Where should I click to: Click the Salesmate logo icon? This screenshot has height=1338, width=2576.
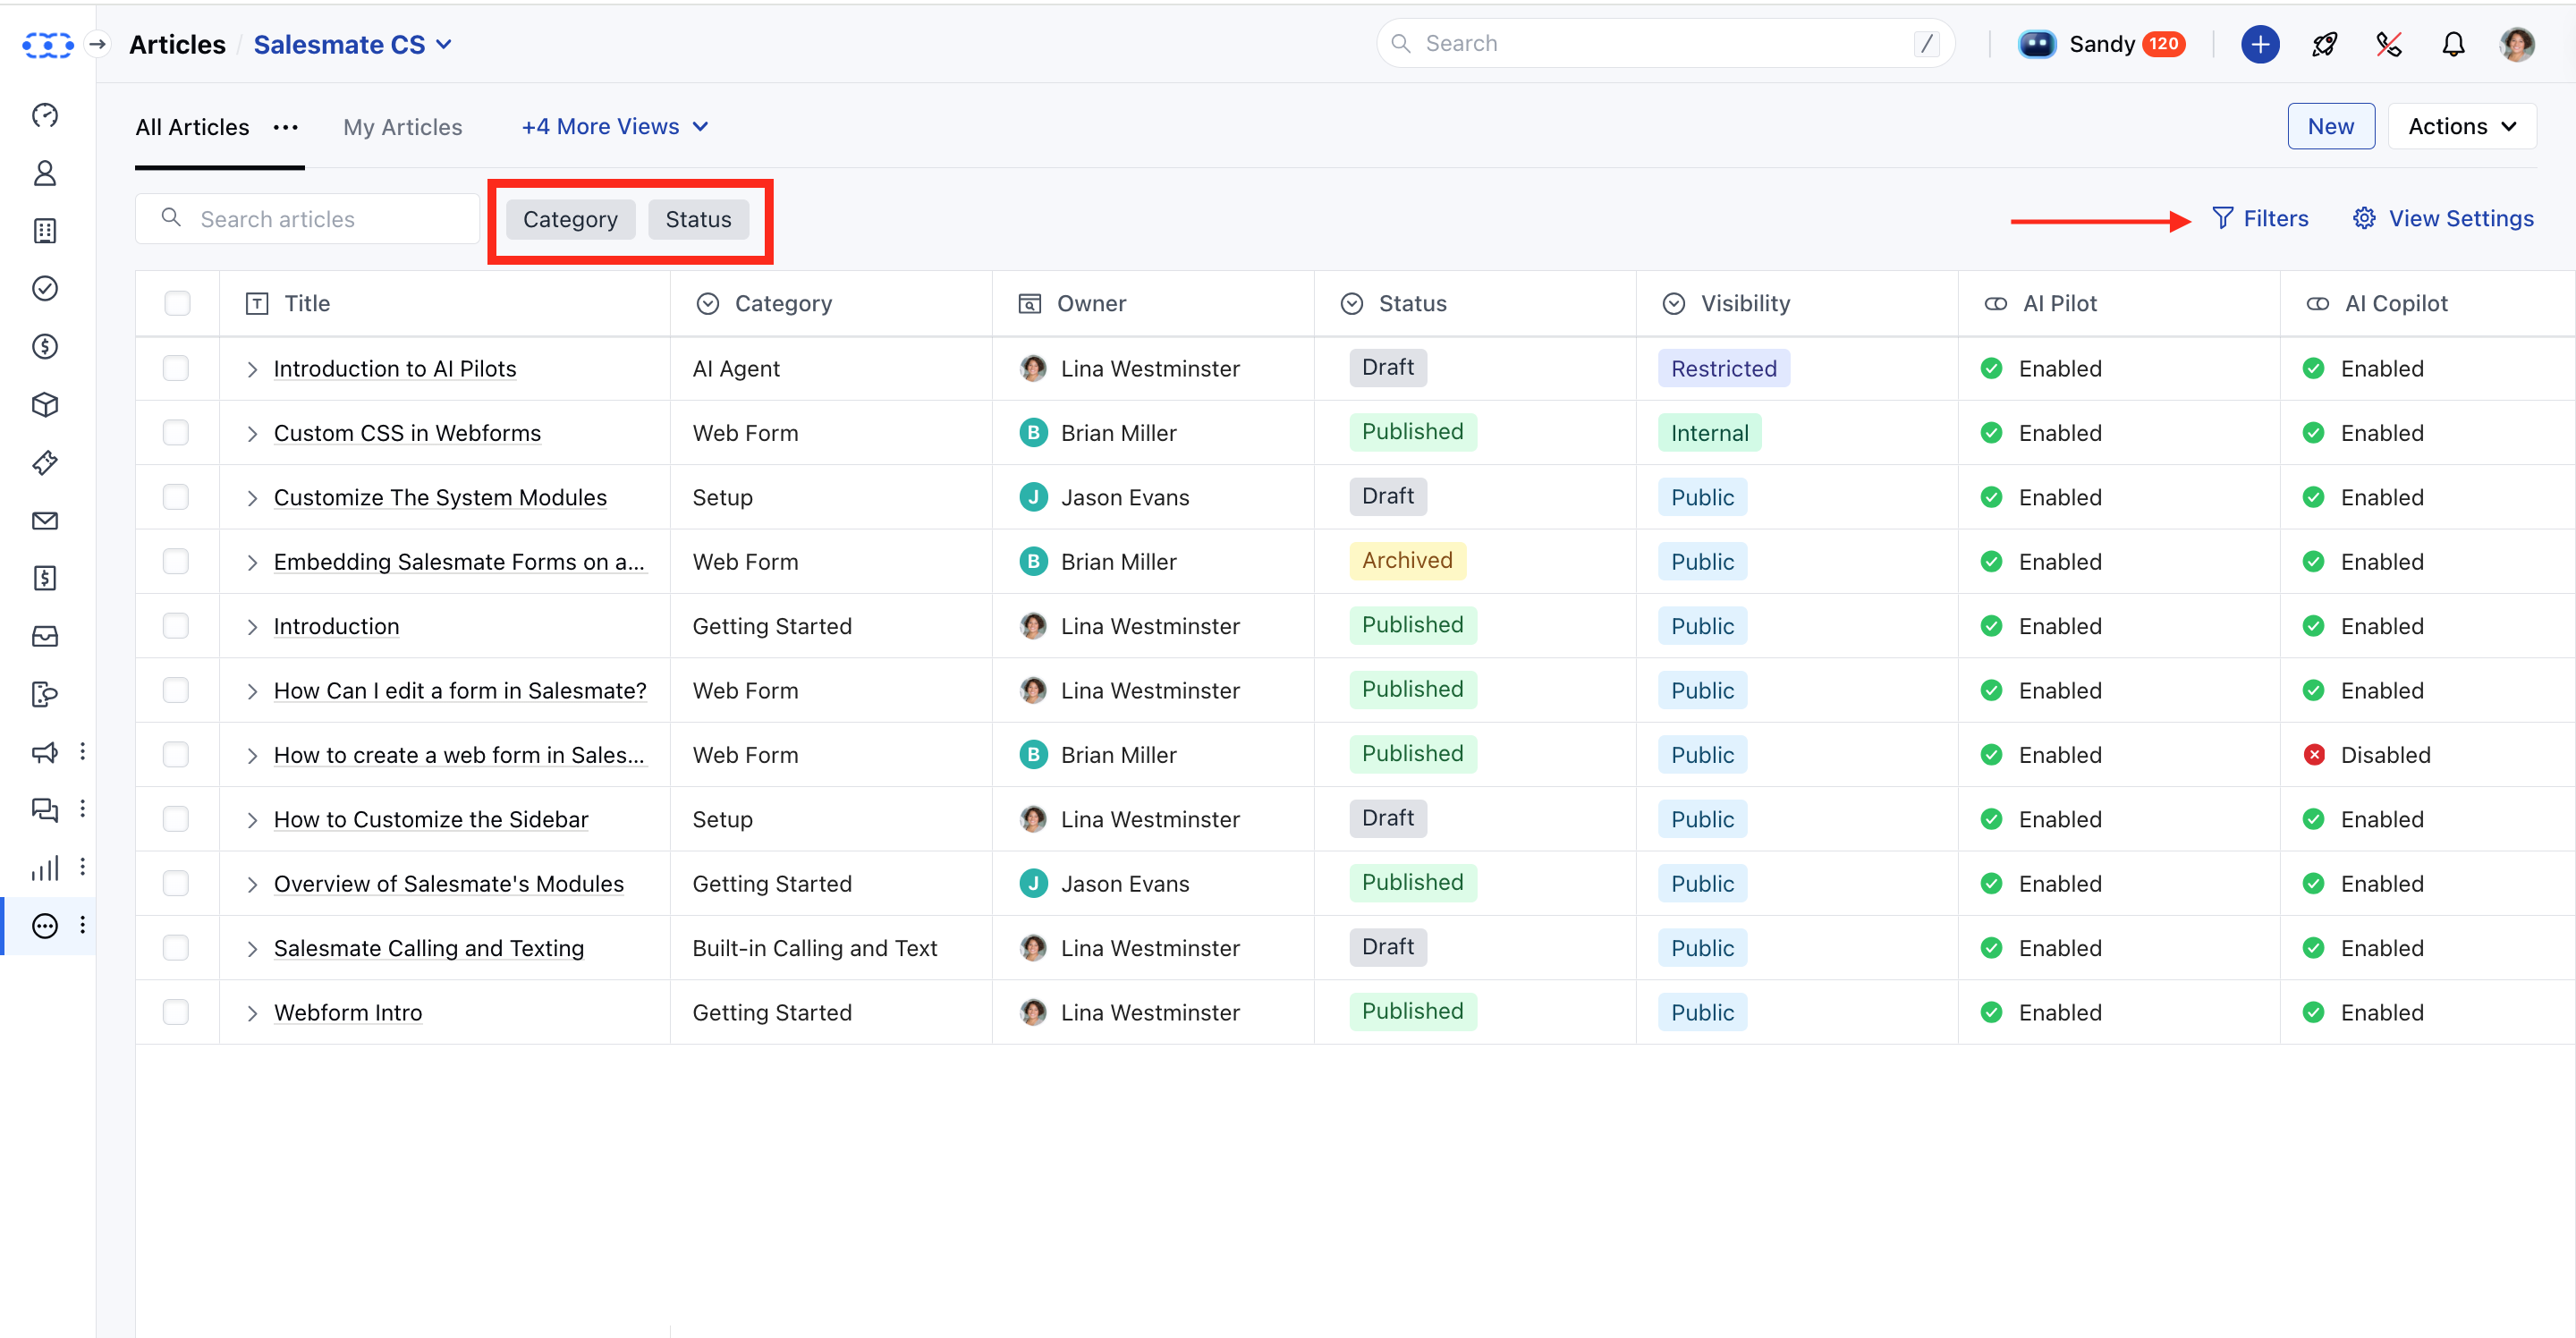click(47, 45)
